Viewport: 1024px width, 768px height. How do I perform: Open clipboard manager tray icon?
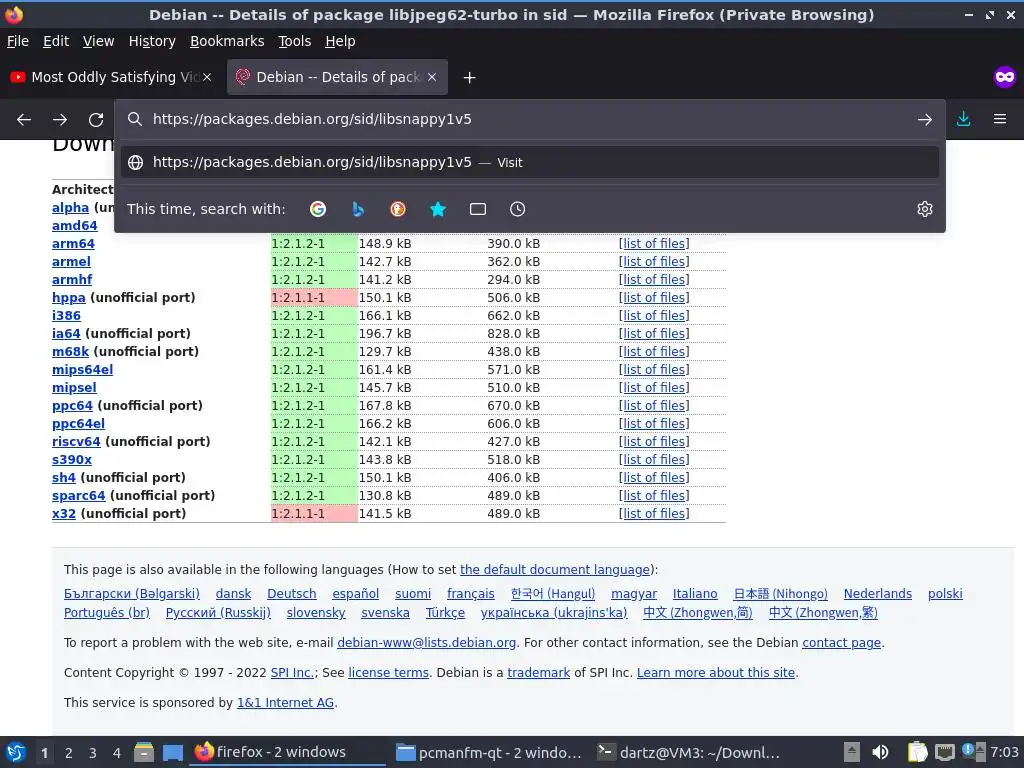[x=918, y=752]
